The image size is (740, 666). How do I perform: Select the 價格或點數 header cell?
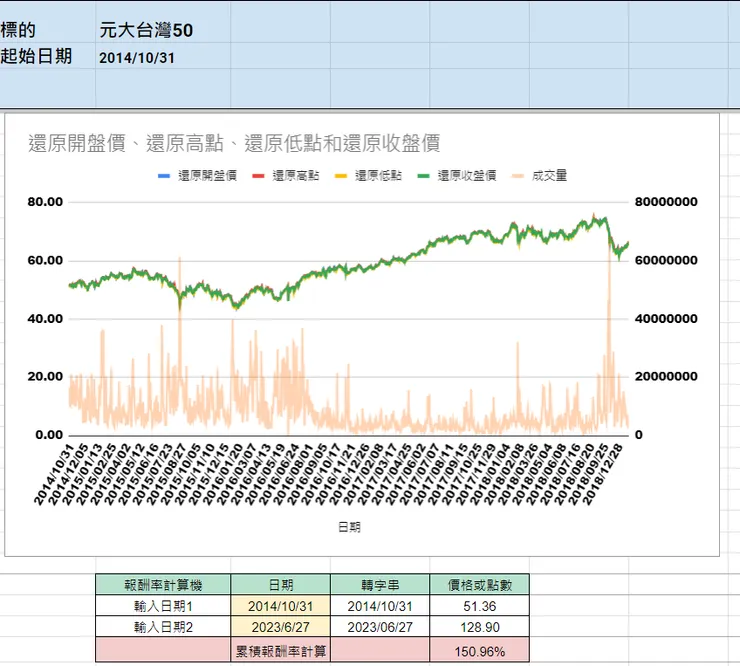click(479, 585)
